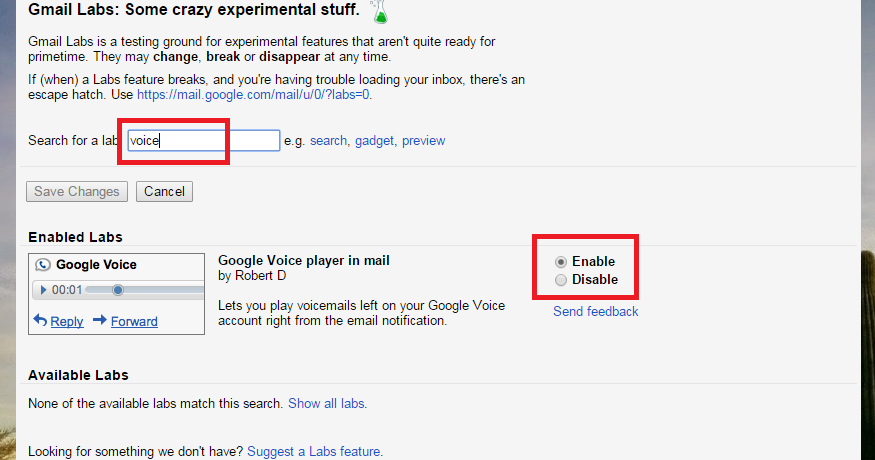Click the 'gadget' example link
Screen dimensions: 875x460
374,141
